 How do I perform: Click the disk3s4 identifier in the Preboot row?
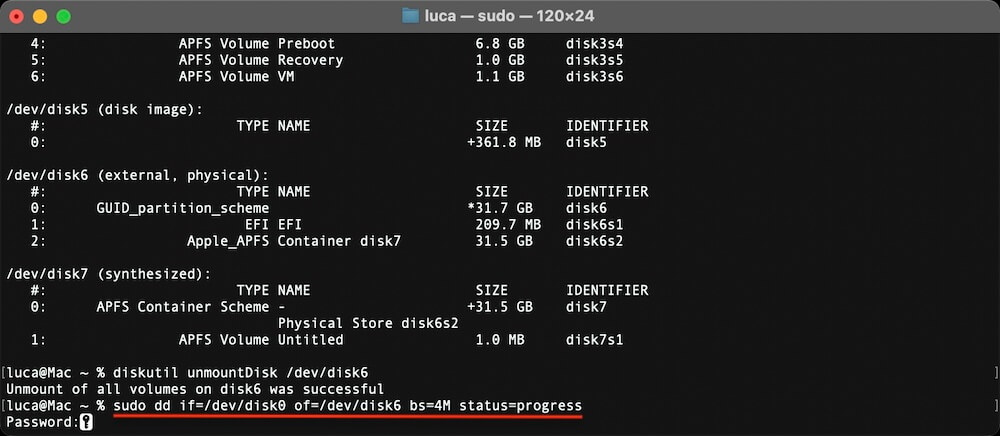[x=596, y=44]
